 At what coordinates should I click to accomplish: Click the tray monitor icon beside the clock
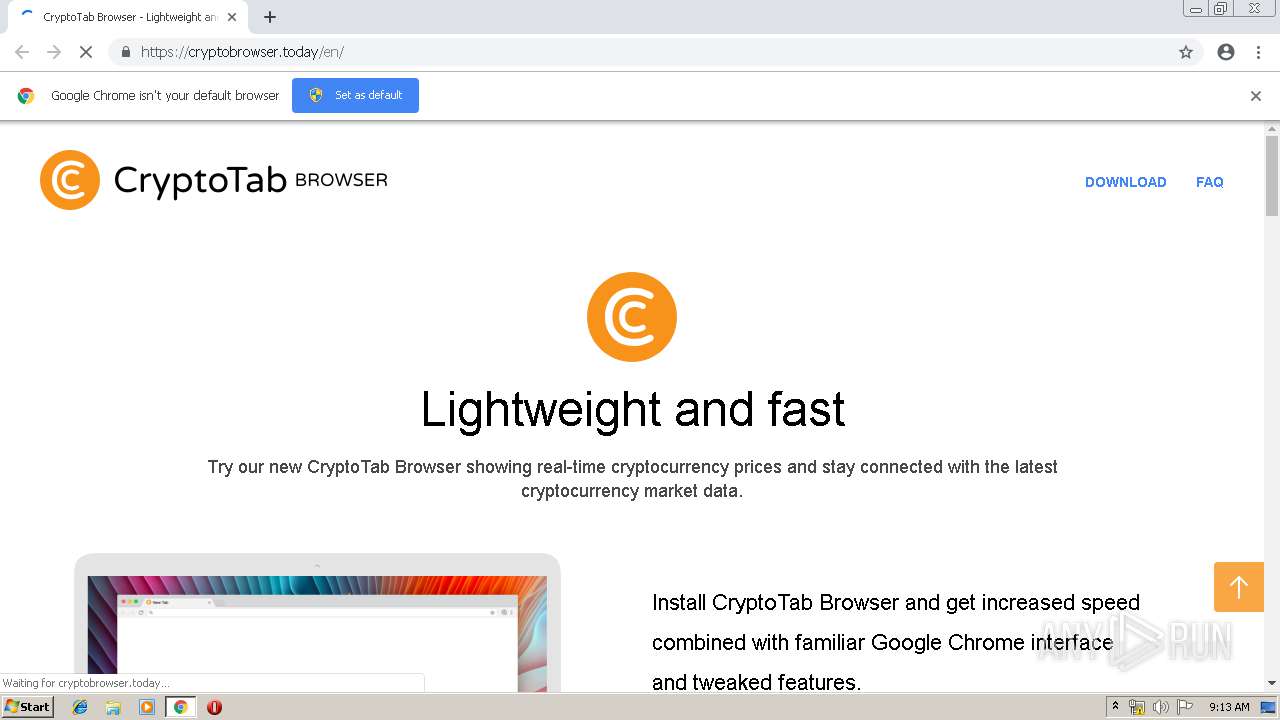(1268, 707)
